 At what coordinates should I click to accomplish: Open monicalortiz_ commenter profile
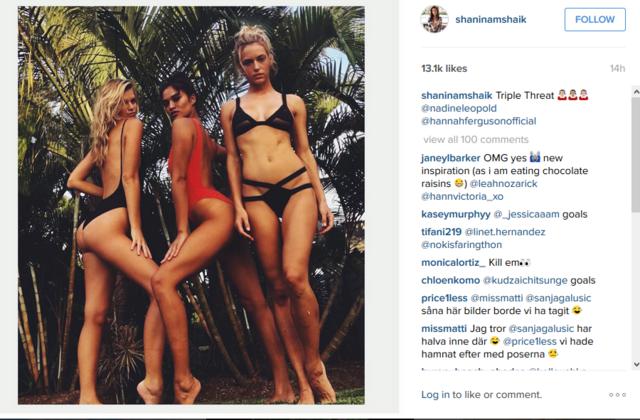point(453,262)
